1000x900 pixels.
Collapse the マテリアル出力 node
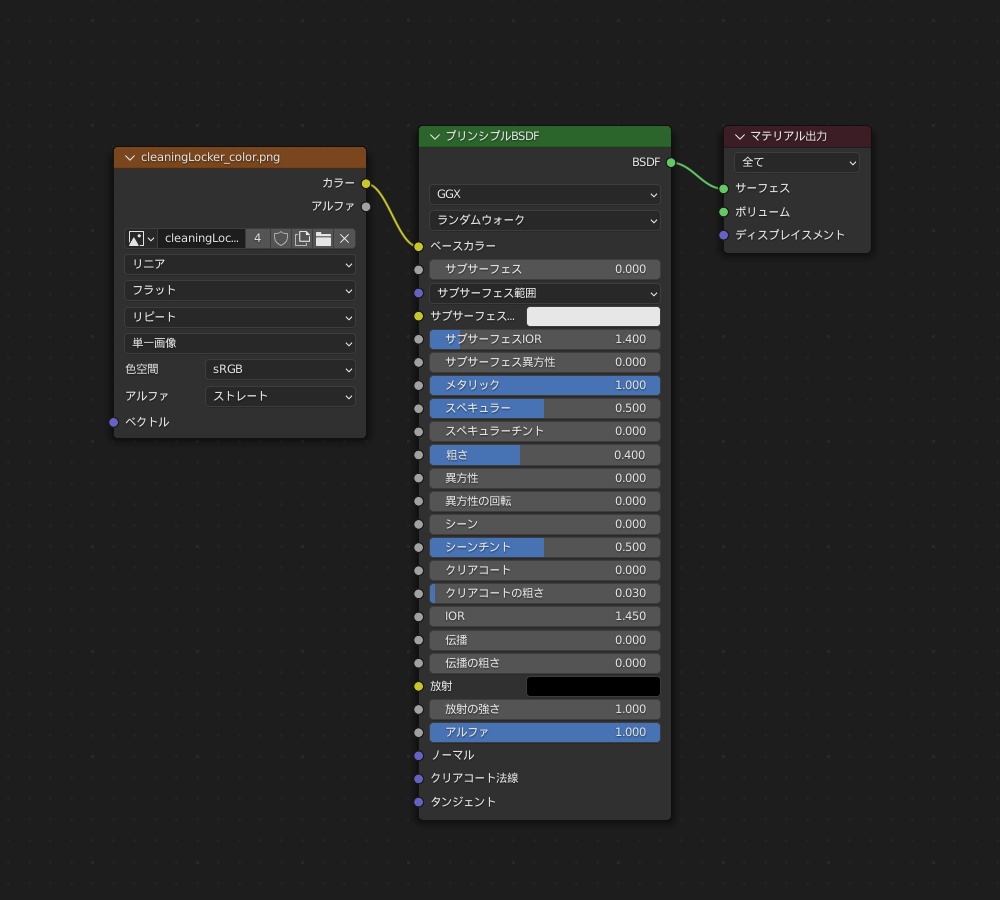pyautogui.click(x=740, y=136)
